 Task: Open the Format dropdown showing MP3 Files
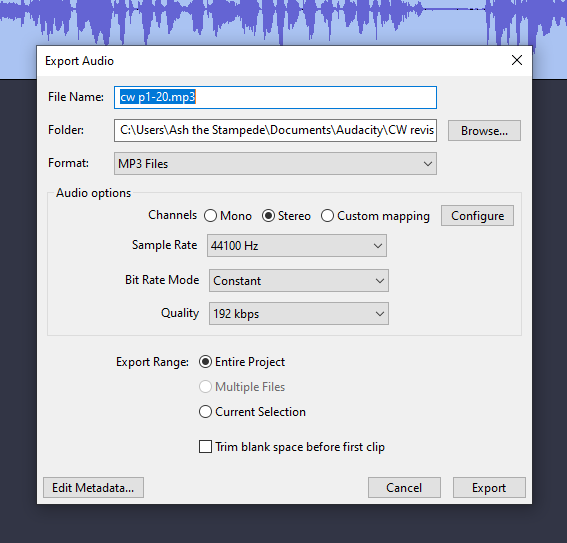(275, 164)
